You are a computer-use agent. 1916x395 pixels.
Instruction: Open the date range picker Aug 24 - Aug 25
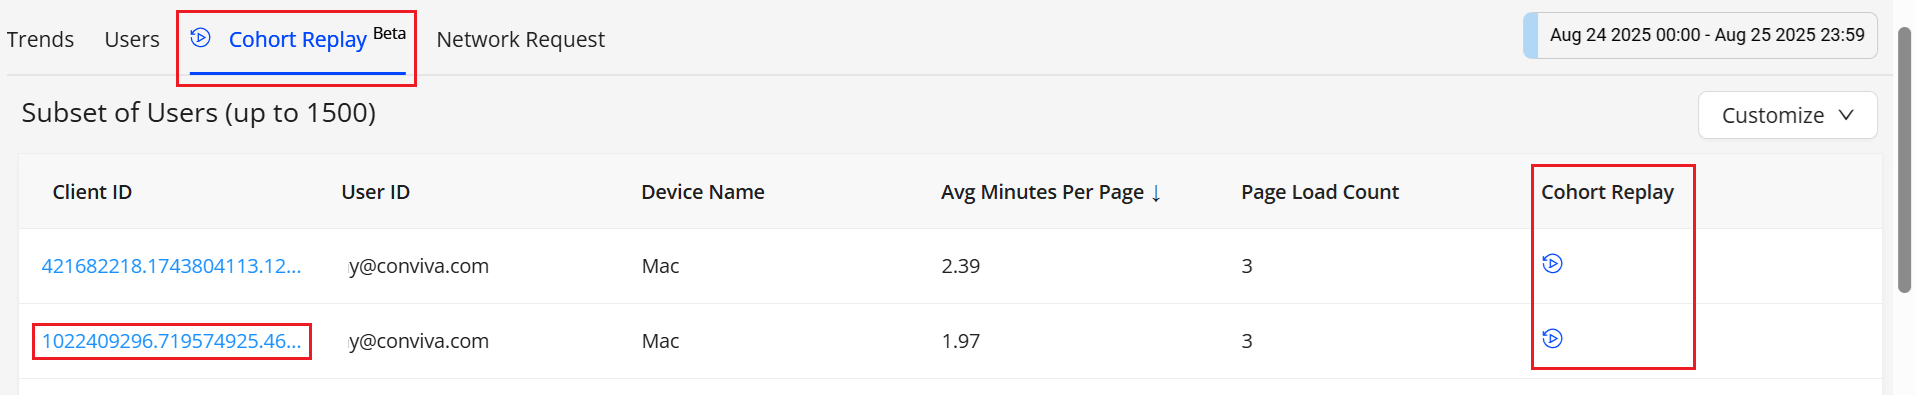coord(1700,35)
